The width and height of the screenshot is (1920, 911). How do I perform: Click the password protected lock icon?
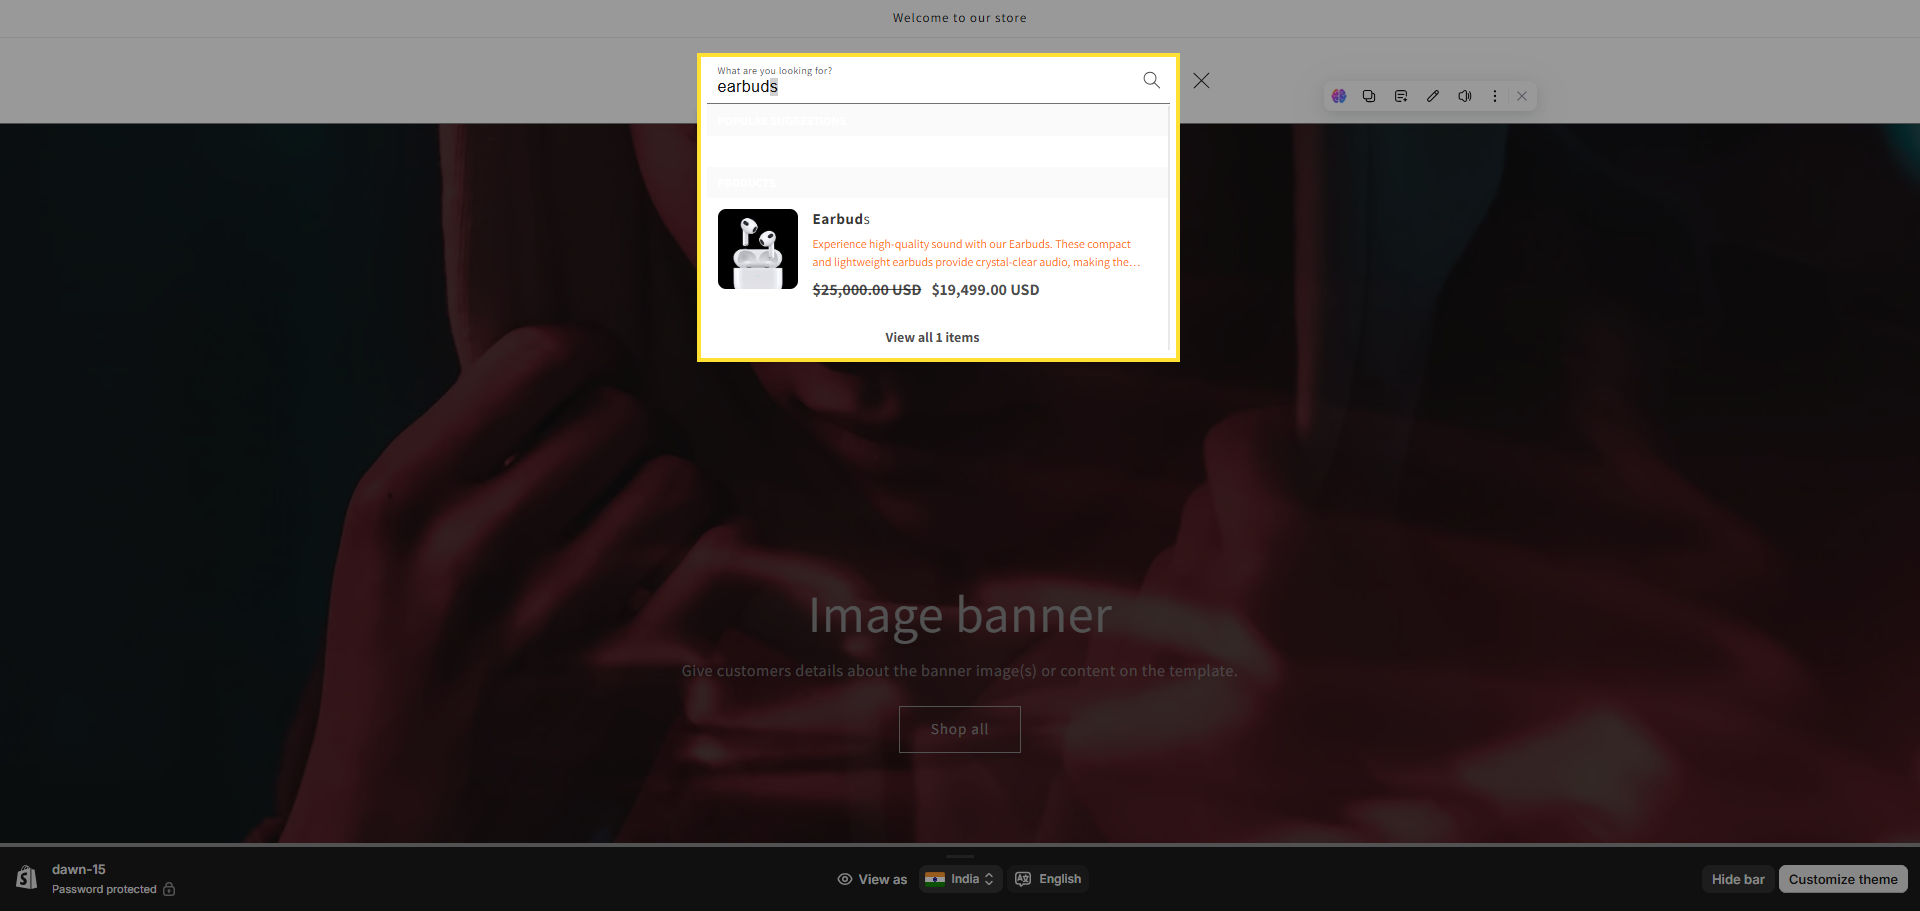(x=169, y=889)
